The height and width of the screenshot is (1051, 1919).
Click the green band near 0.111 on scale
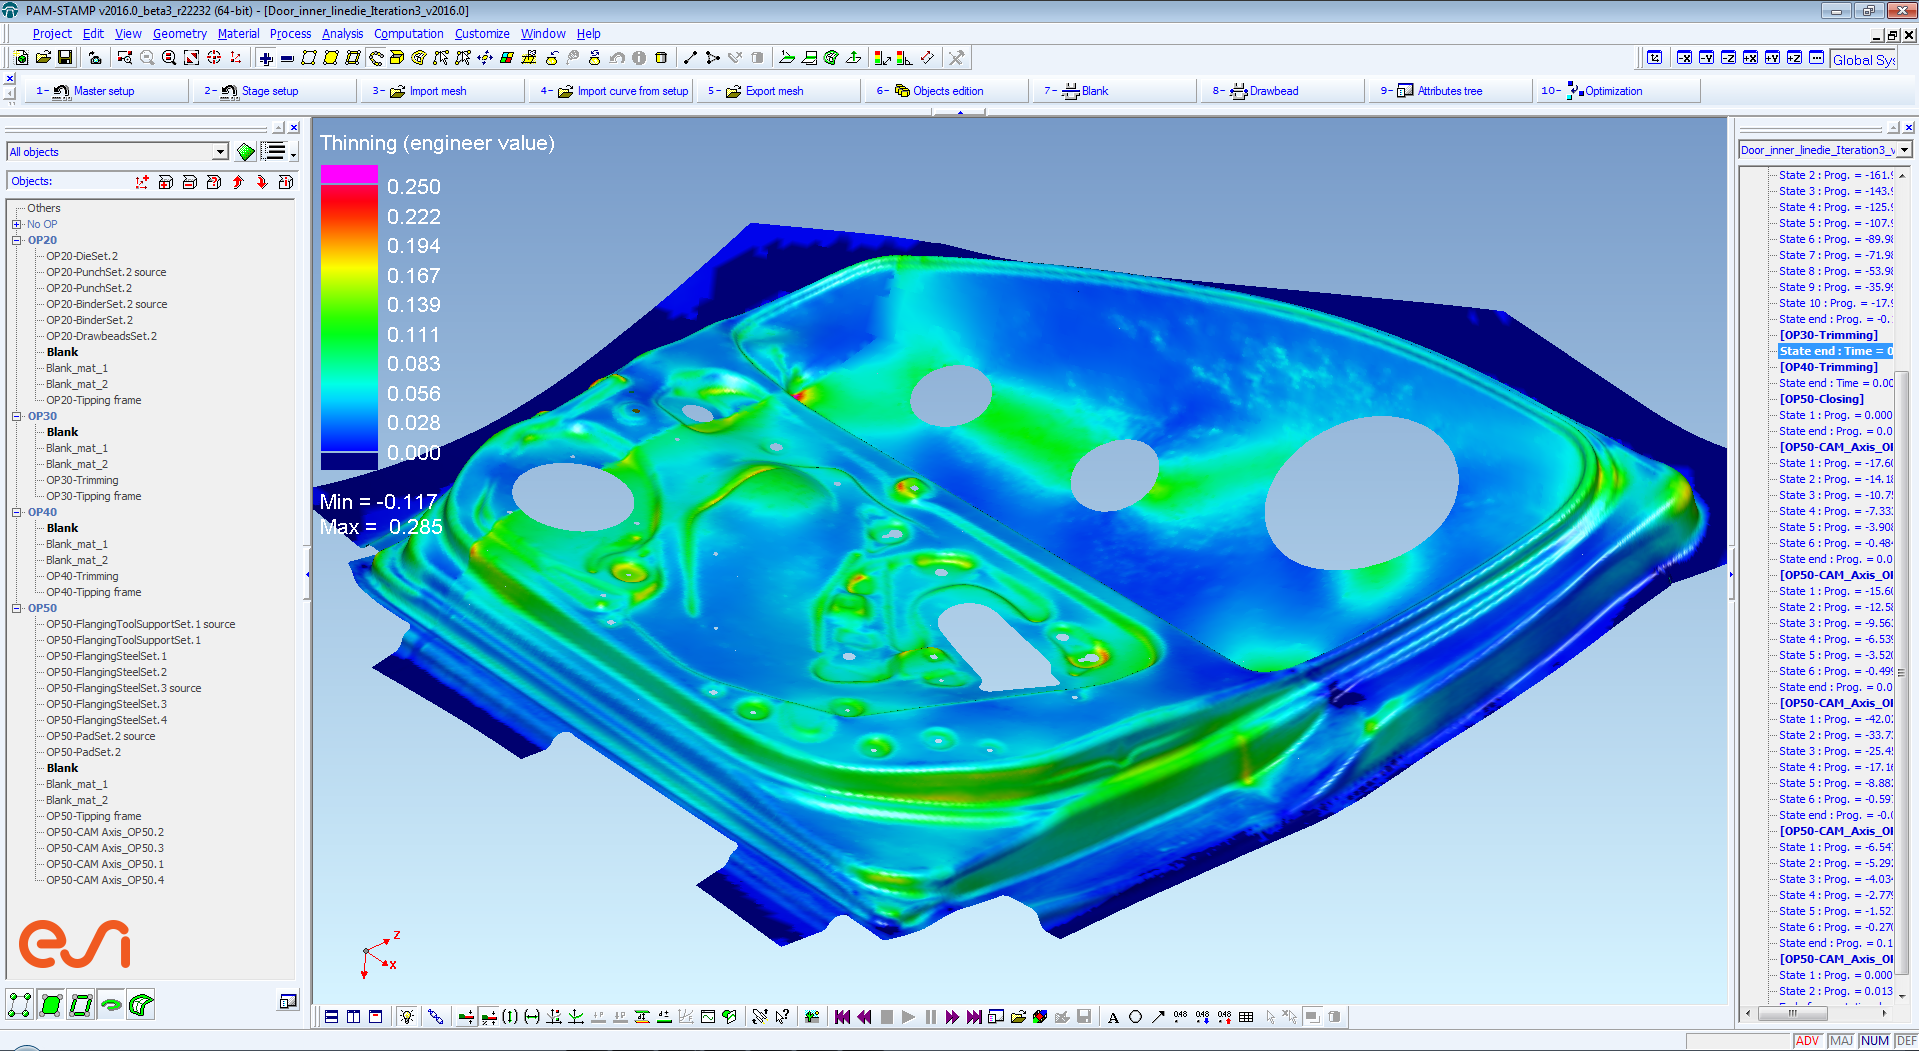coord(349,335)
